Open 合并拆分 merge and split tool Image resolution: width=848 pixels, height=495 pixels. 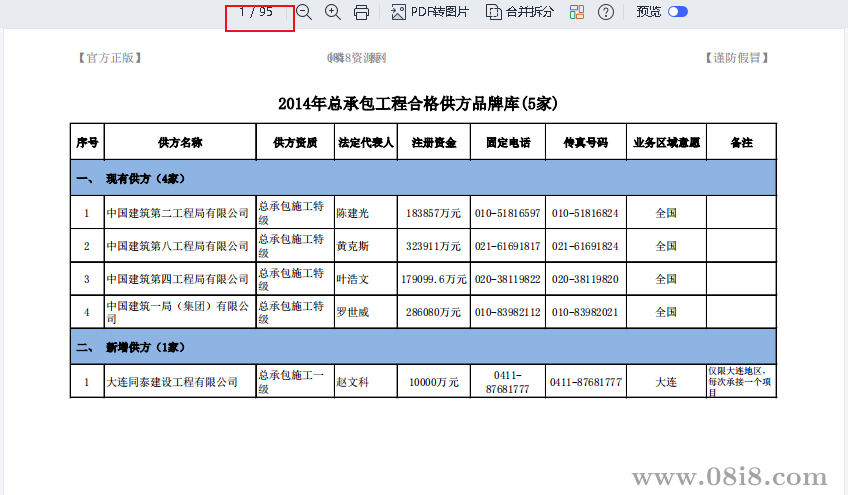click(520, 12)
